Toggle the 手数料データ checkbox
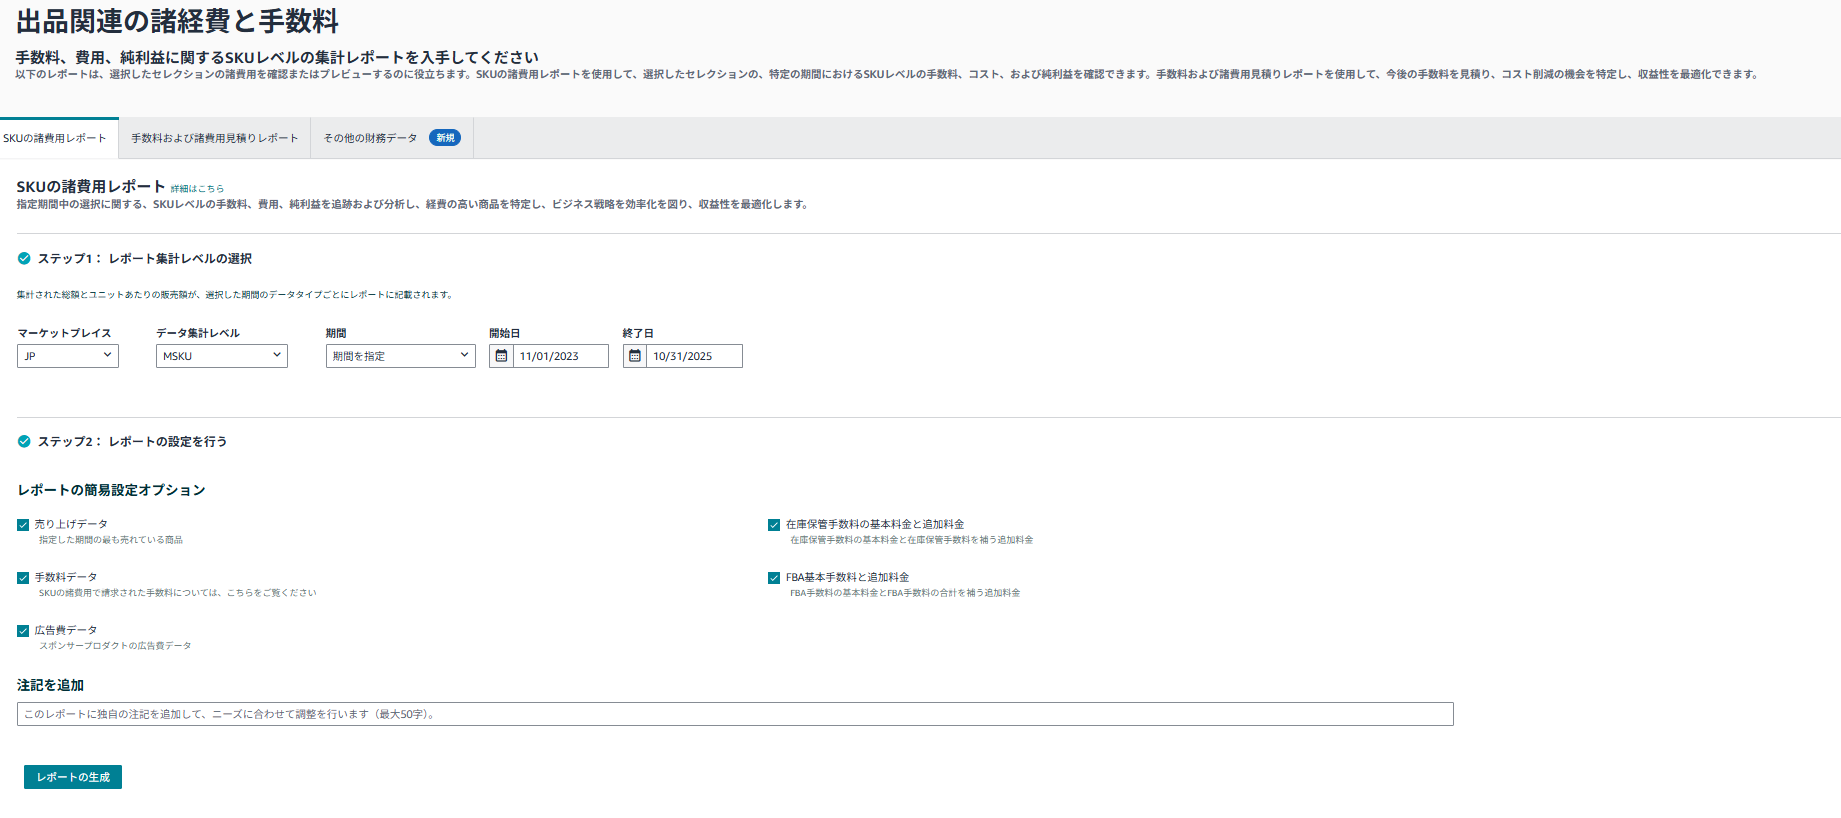This screenshot has height=818, width=1841. point(23,578)
